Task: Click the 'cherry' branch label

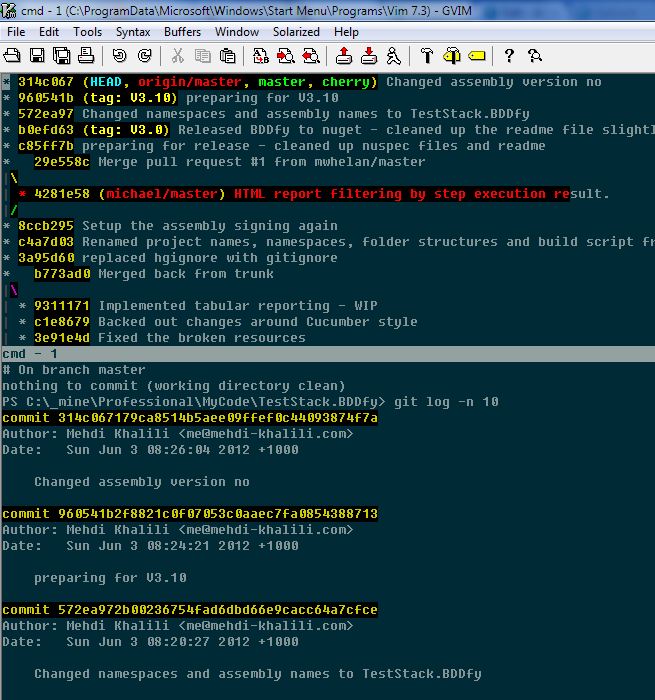Action: [x=346, y=82]
